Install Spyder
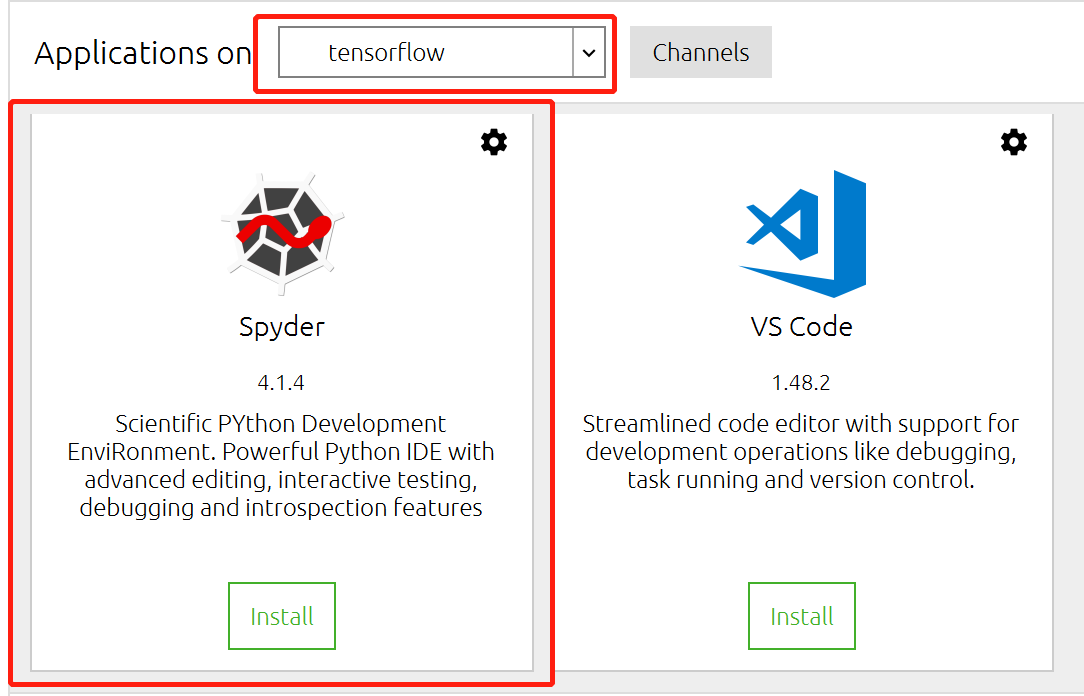 [282, 616]
